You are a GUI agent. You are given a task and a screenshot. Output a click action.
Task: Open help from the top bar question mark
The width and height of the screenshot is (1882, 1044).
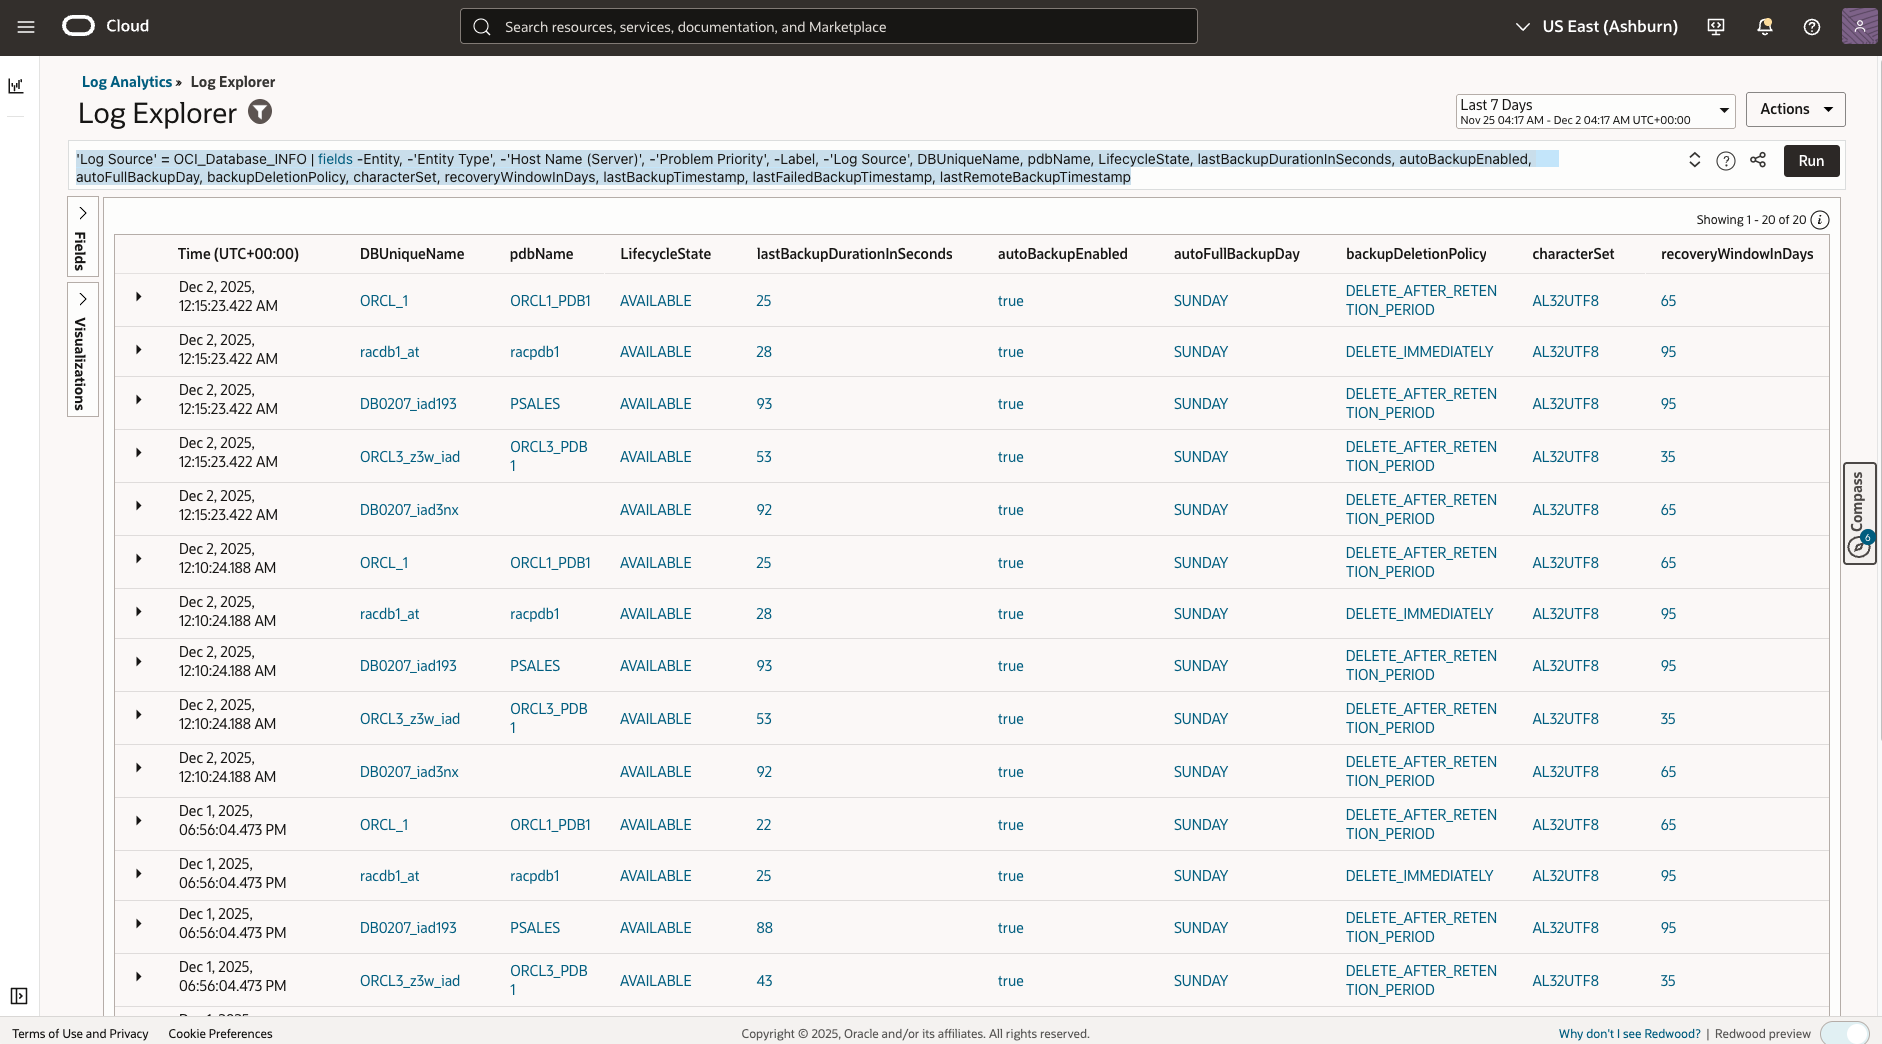coord(1811,26)
